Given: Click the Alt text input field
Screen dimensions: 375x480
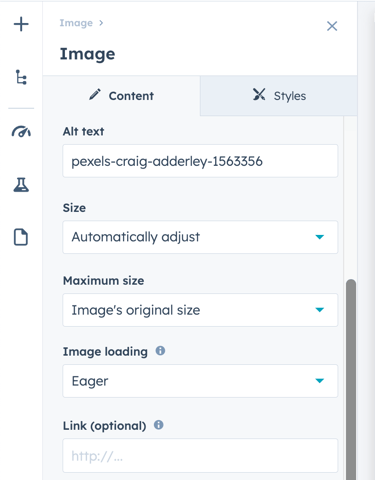Looking at the screenshot, I should pos(200,161).
